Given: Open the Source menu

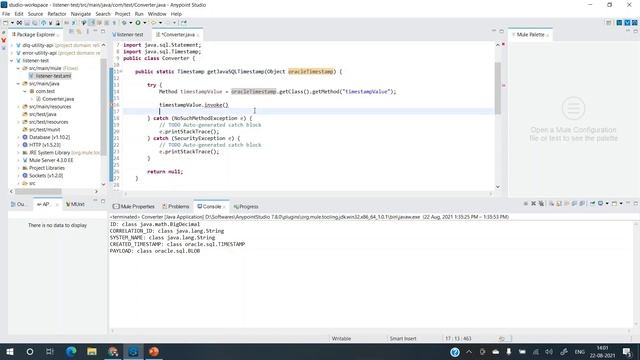Looking at the screenshot, I should [35, 14].
